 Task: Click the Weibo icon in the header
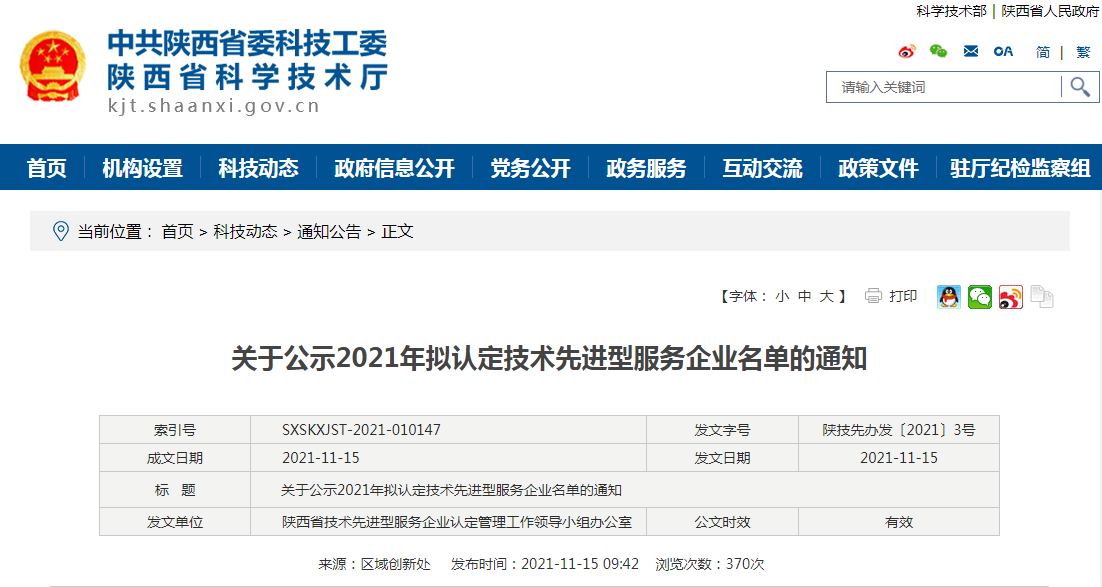pyautogui.click(x=907, y=52)
